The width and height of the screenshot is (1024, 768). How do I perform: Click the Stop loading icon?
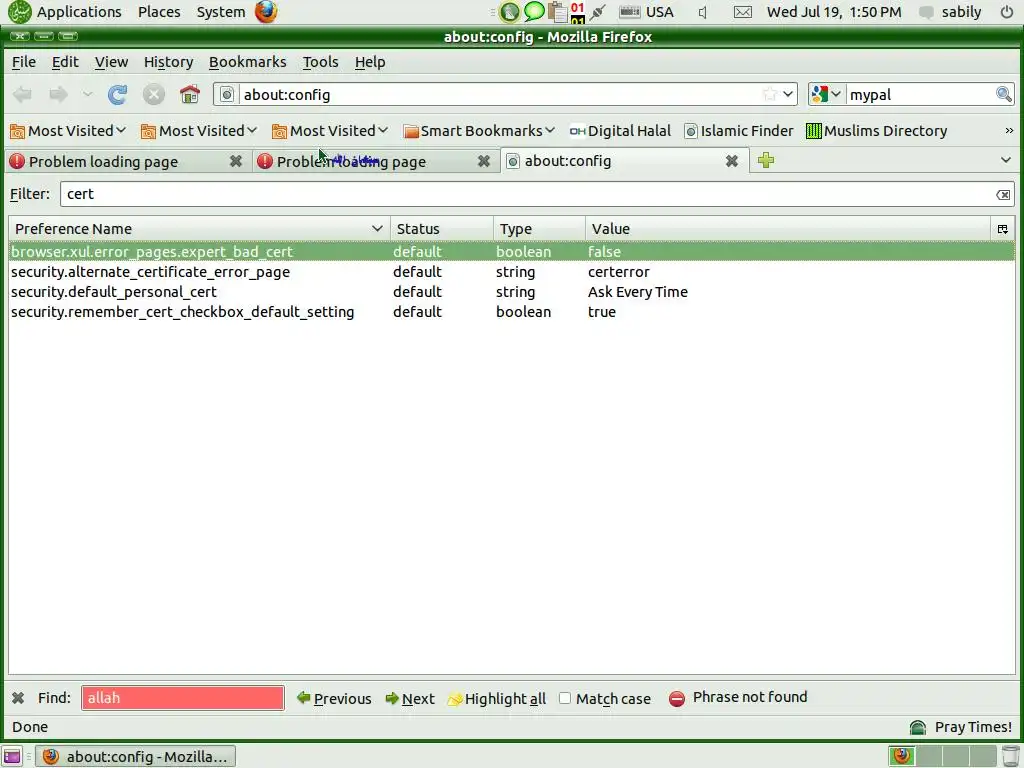[154, 95]
